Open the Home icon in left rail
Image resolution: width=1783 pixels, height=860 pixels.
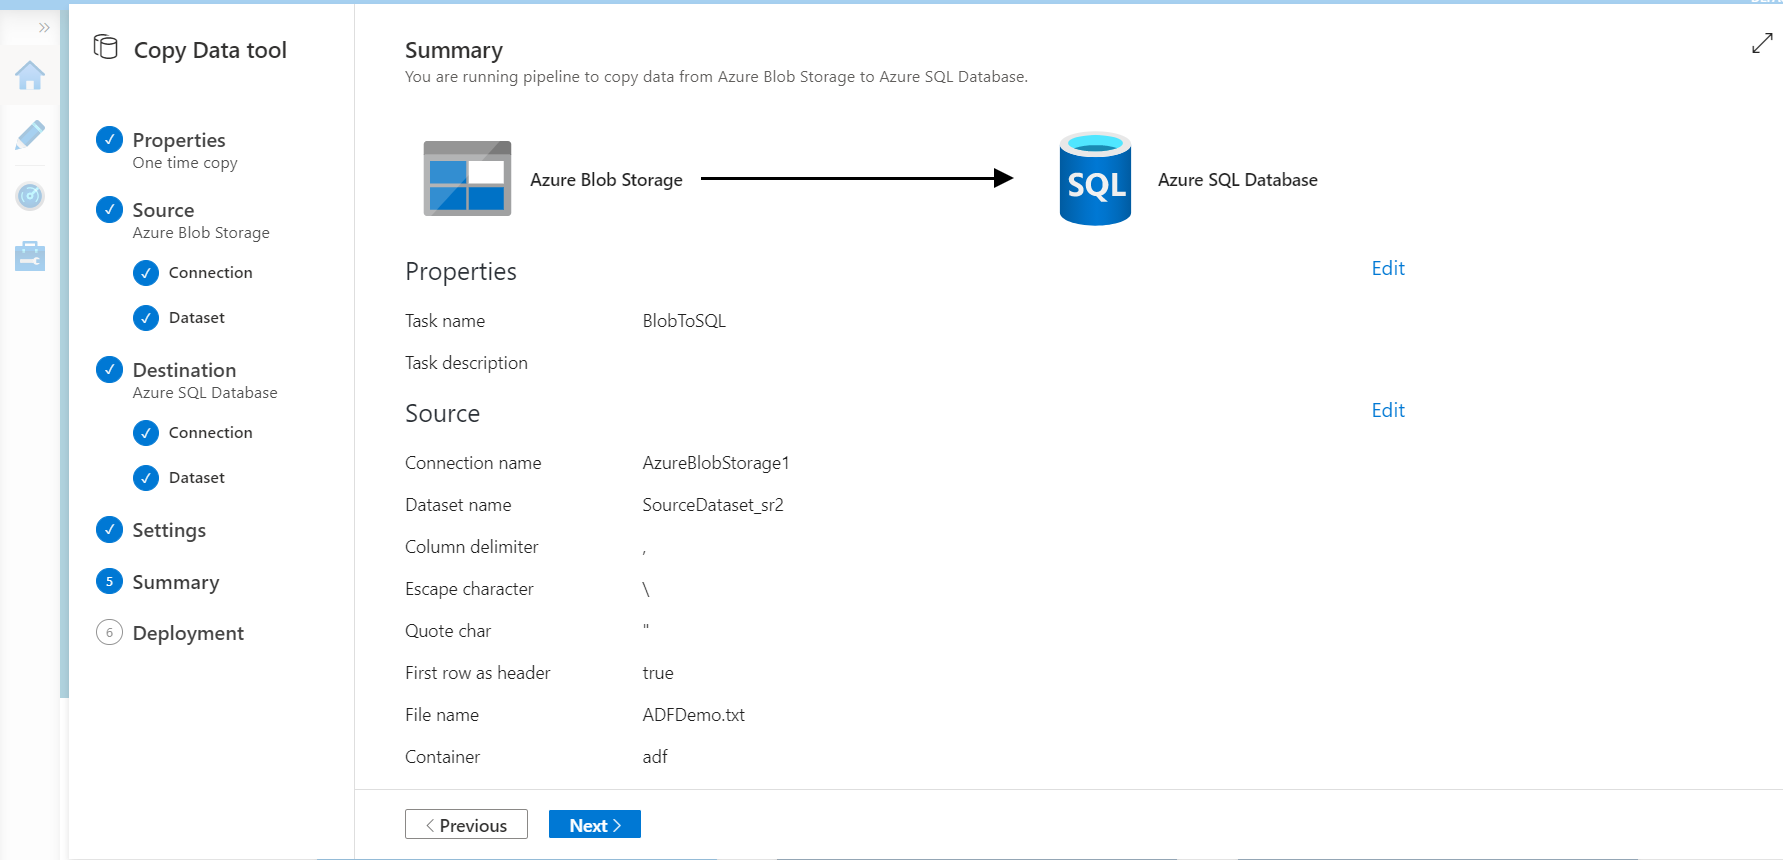click(x=30, y=76)
